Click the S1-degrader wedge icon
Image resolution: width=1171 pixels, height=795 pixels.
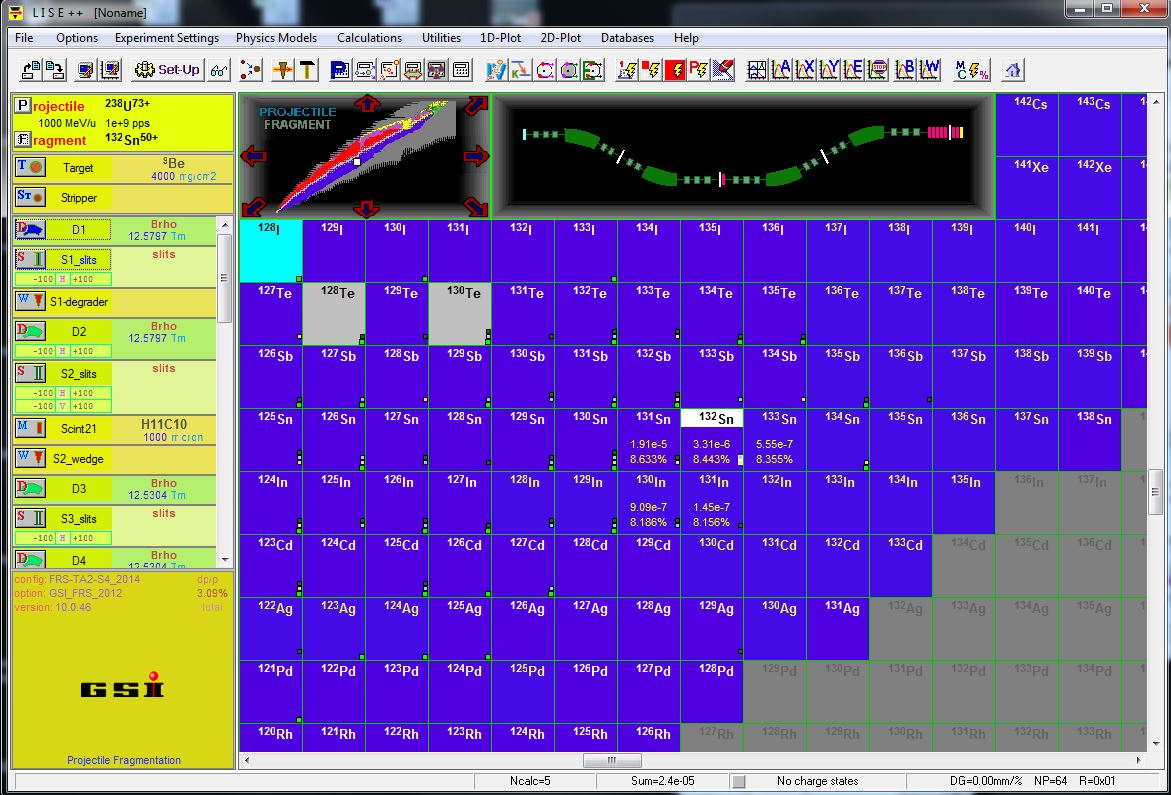(30, 301)
